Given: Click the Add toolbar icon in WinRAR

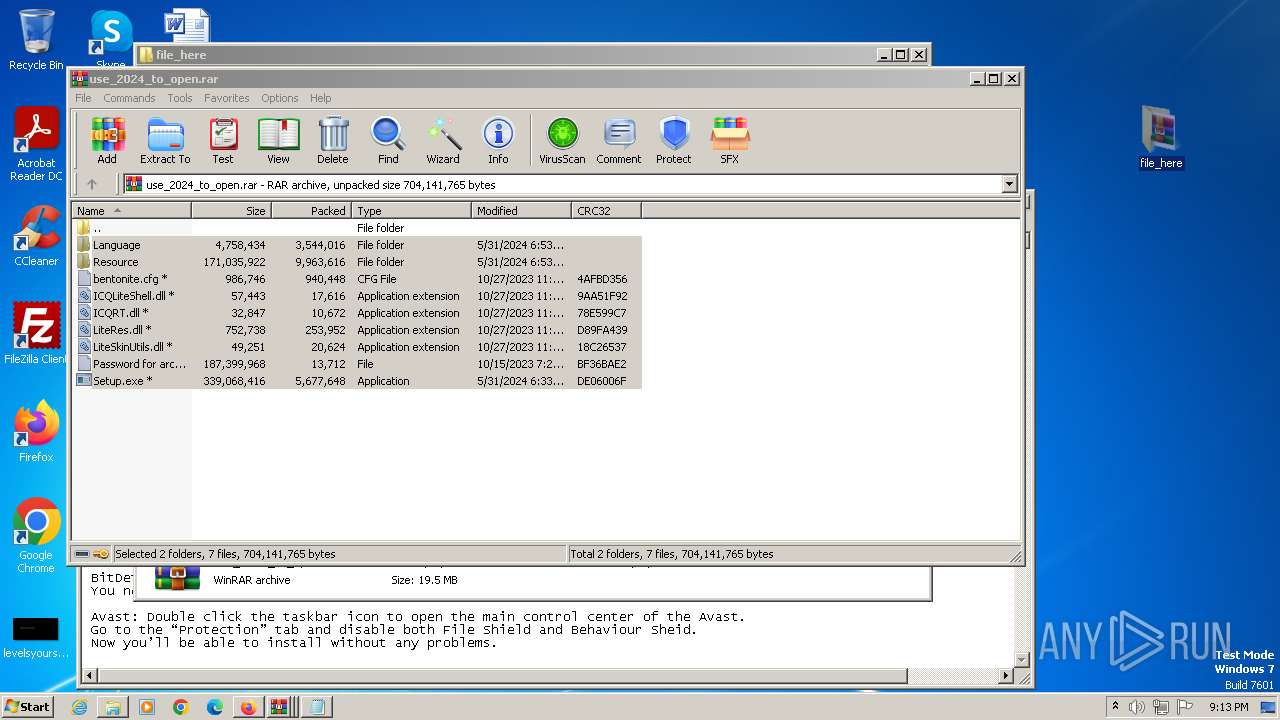Looking at the screenshot, I should [x=107, y=140].
